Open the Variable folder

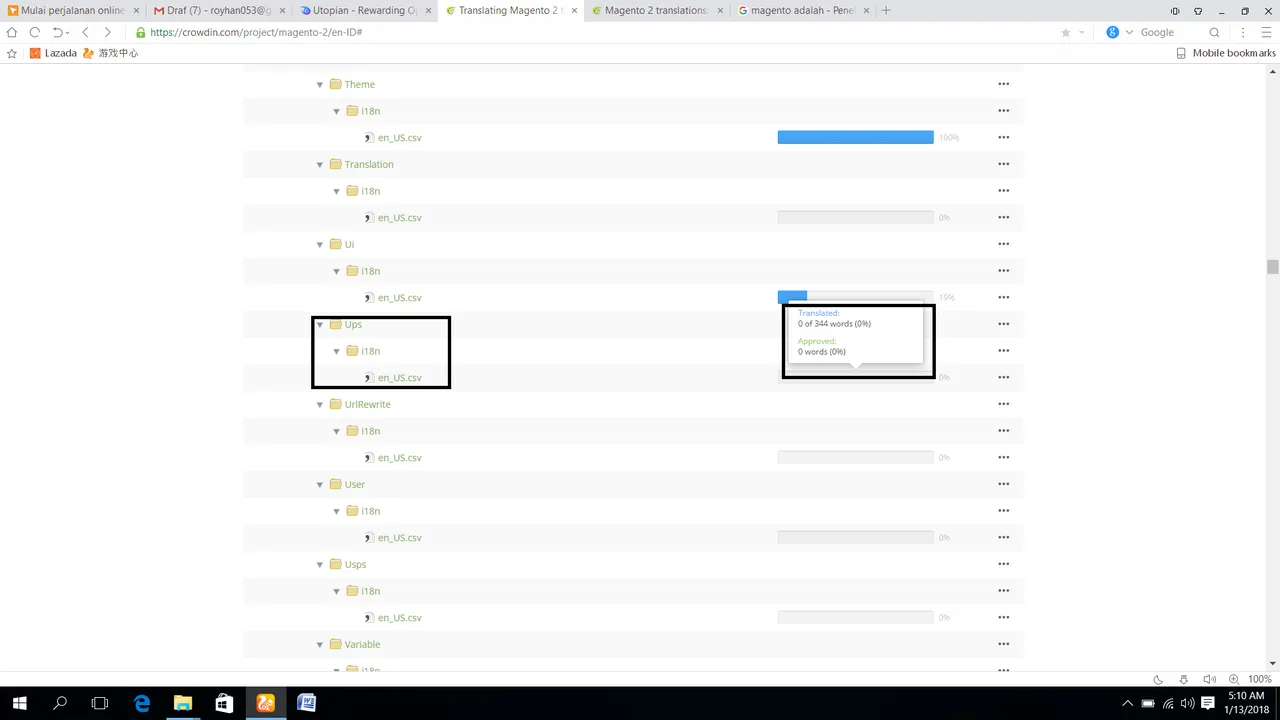(362, 644)
